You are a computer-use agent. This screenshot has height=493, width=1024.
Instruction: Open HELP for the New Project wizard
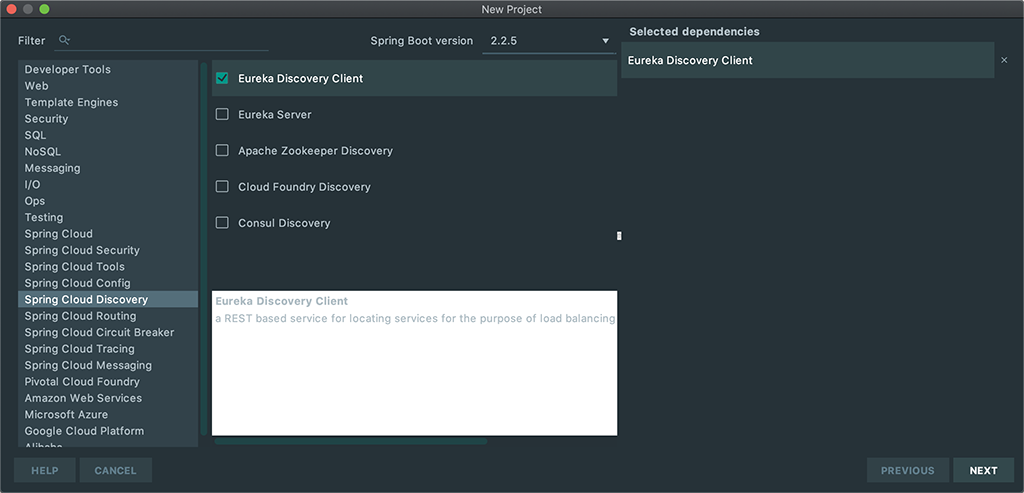pos(45,470)
